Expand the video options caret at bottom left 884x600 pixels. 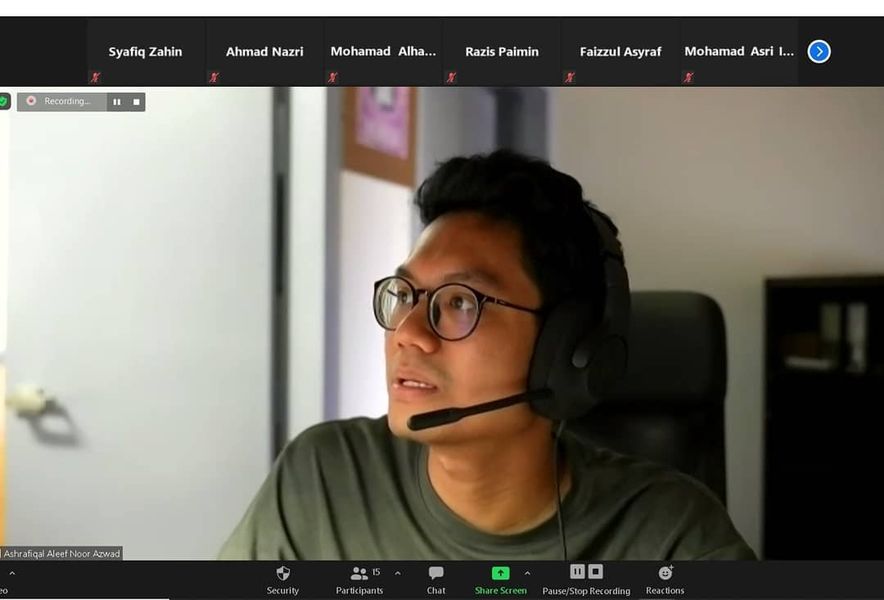(x=12, y=573)
